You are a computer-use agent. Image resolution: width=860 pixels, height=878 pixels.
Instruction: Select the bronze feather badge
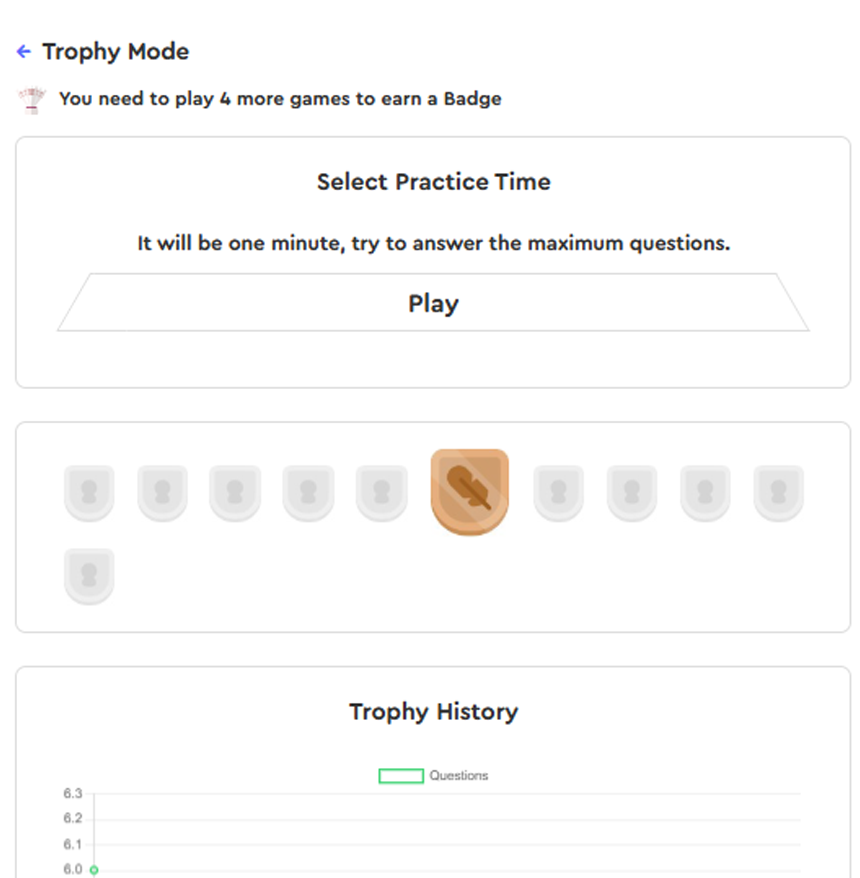(469, 492)
